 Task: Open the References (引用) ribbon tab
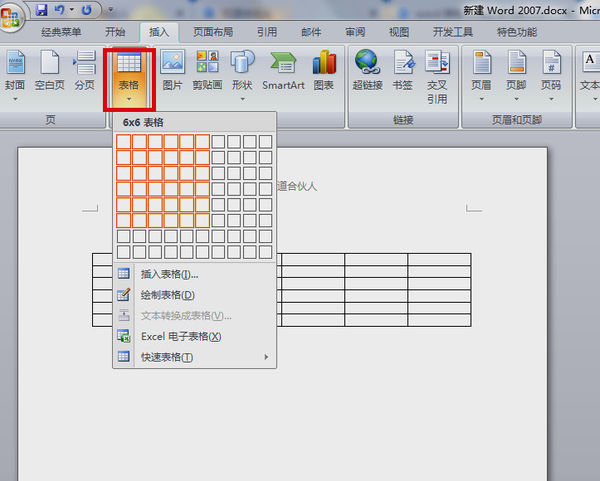[x=266, y=32]
